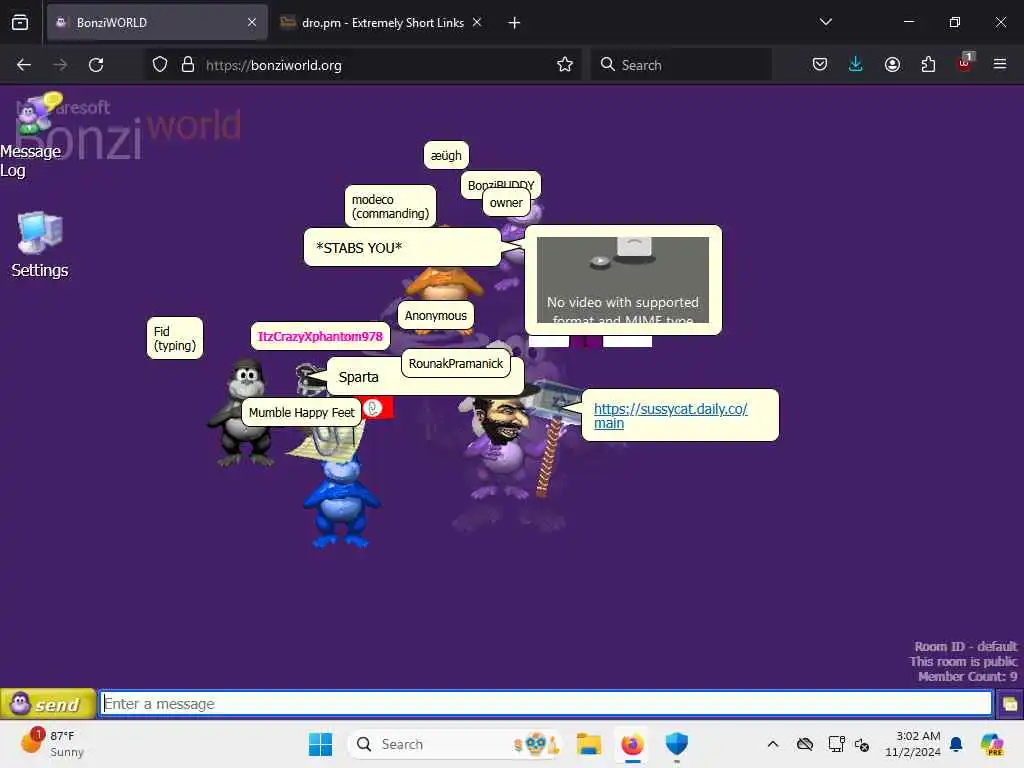Click the ItzCrazyXphantom978 name tag

pos(320,336)
